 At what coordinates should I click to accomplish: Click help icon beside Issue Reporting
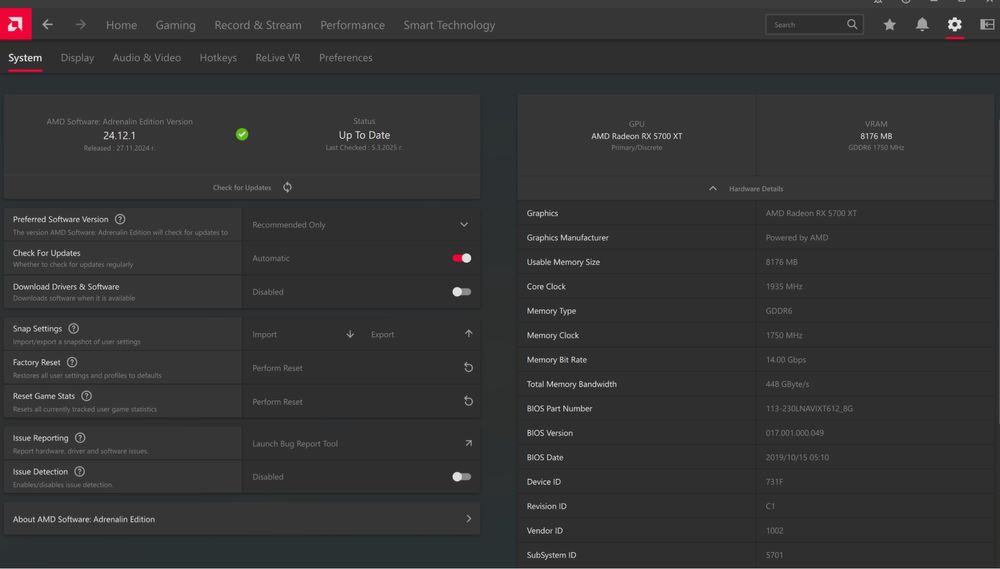pyautogui.click(x=80, y=438)
